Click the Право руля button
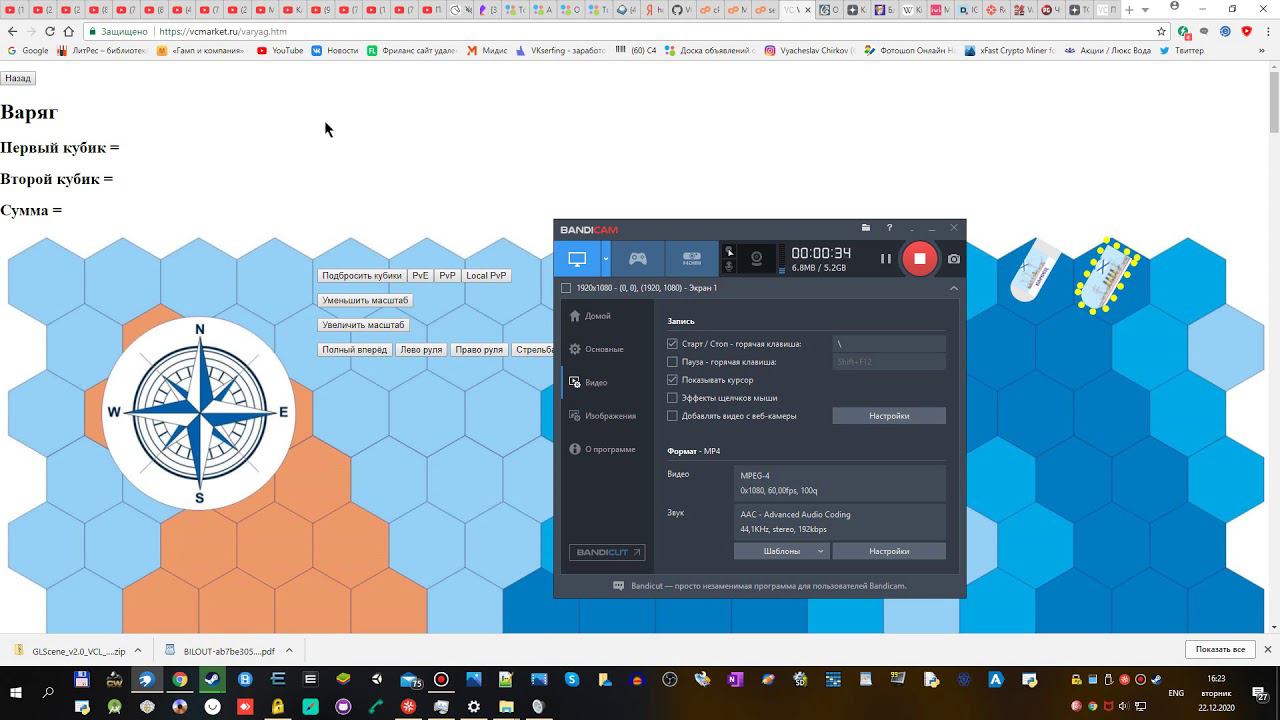Viewport: 1280px width, 720px height. (x=479, y=350)
